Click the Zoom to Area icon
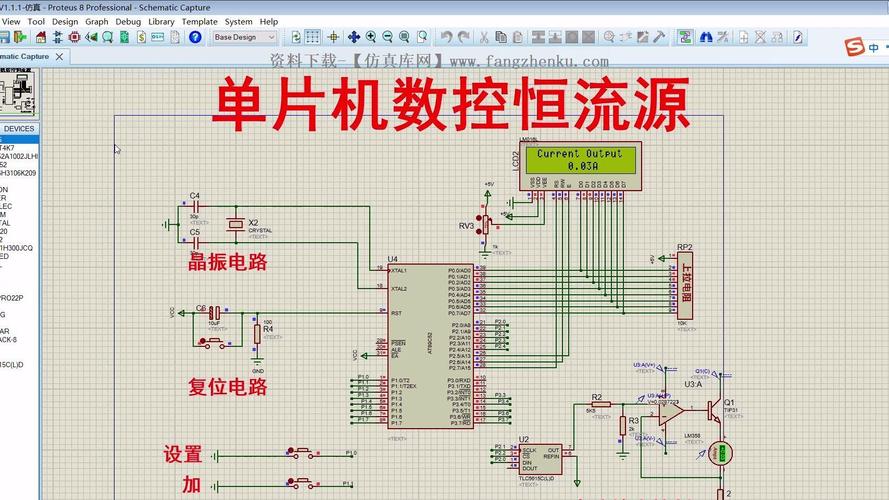The height and width of the screenshot is (500, 889). [x=422, y=37]
